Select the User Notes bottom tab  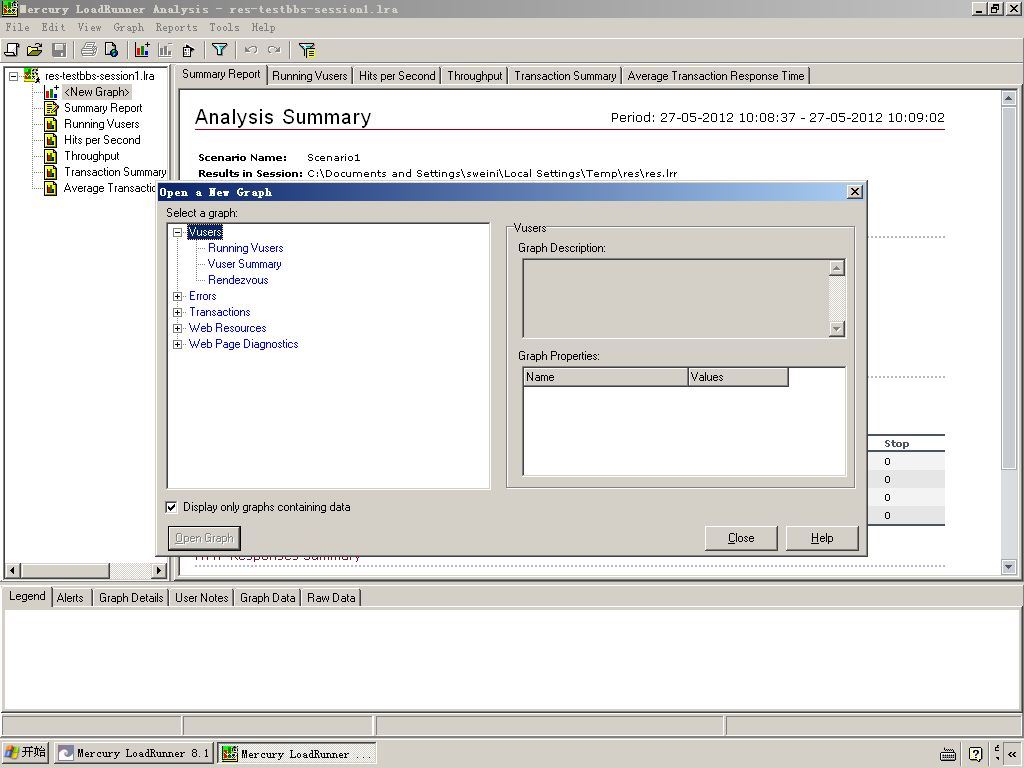pyautogui.click(x=201, y=598)
